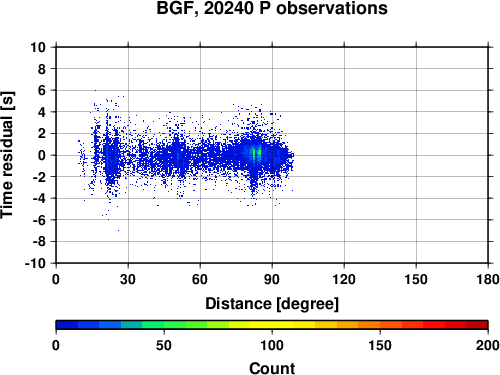Click the 'Time residual [s]' axis label
This screenshot has width=500, height=375.
click(7, 155)
